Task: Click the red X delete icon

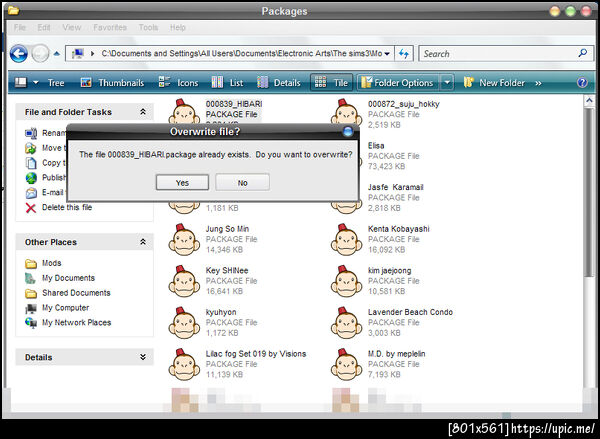Action: point(31,208)
